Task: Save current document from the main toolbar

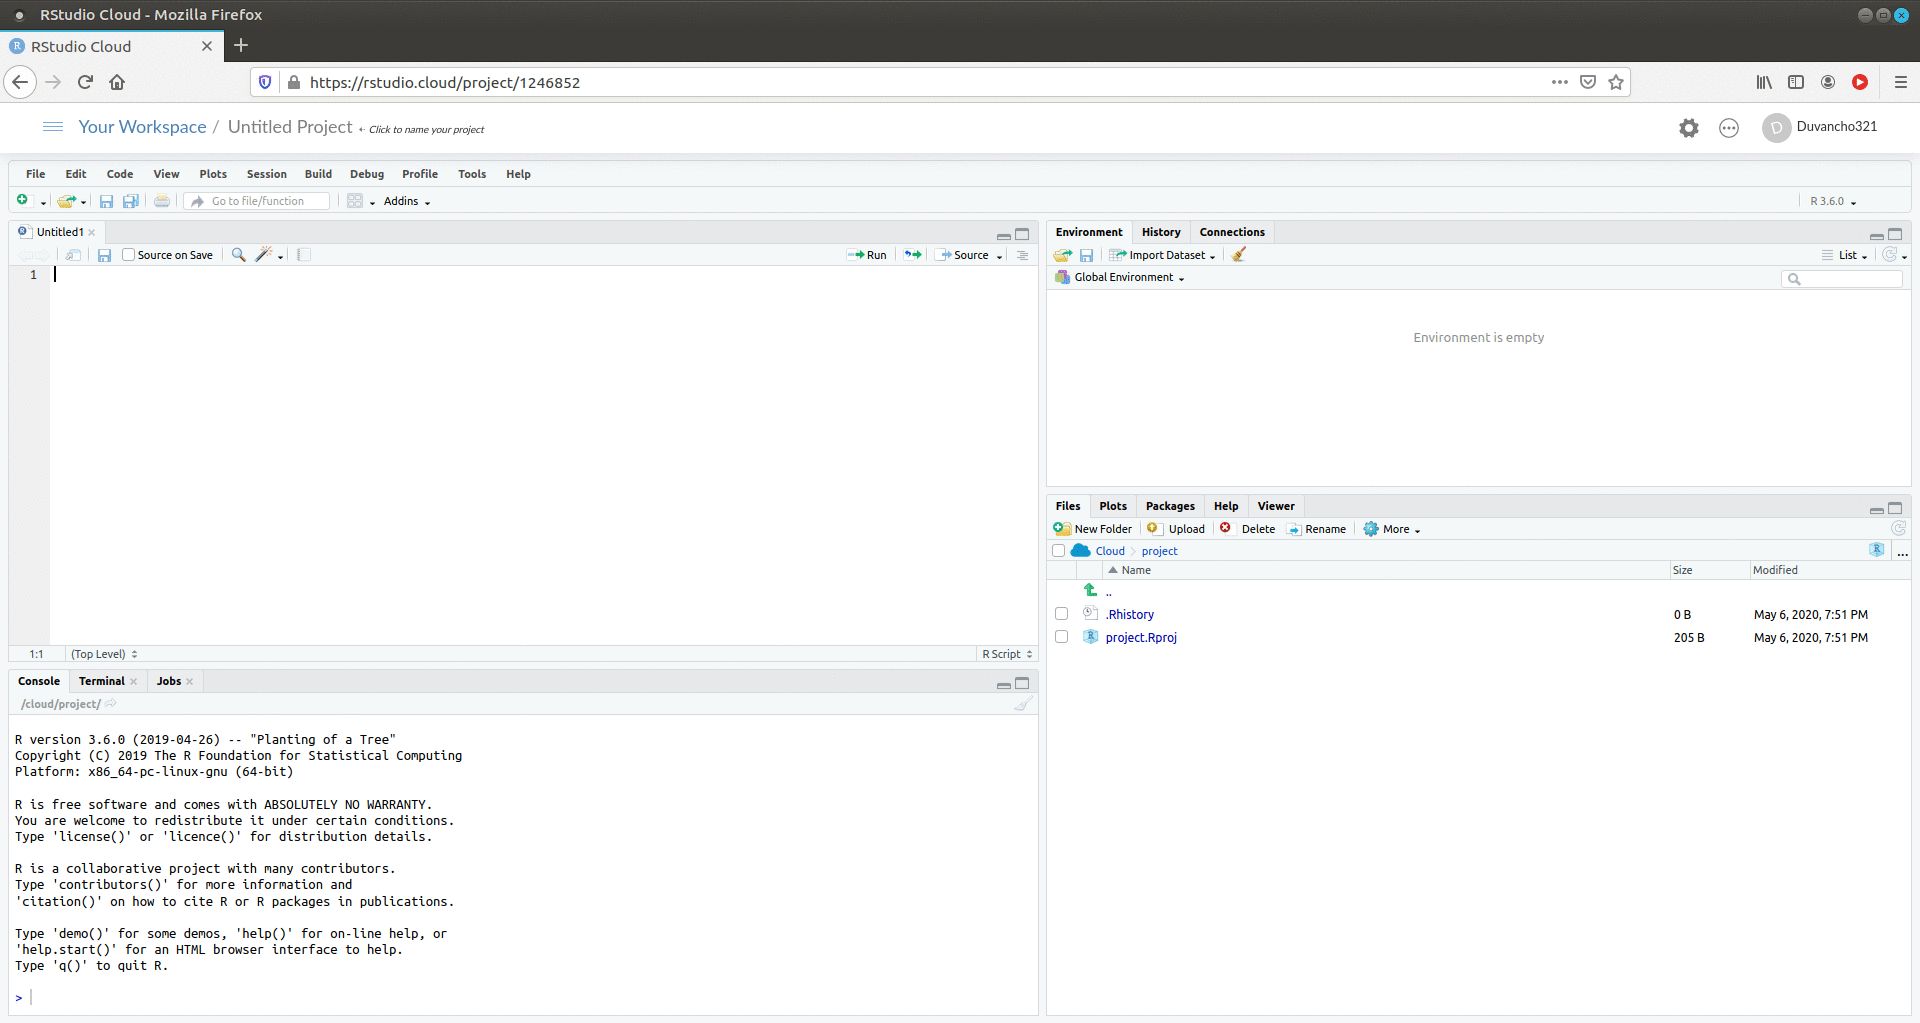Action: click(x=106, y=201)
